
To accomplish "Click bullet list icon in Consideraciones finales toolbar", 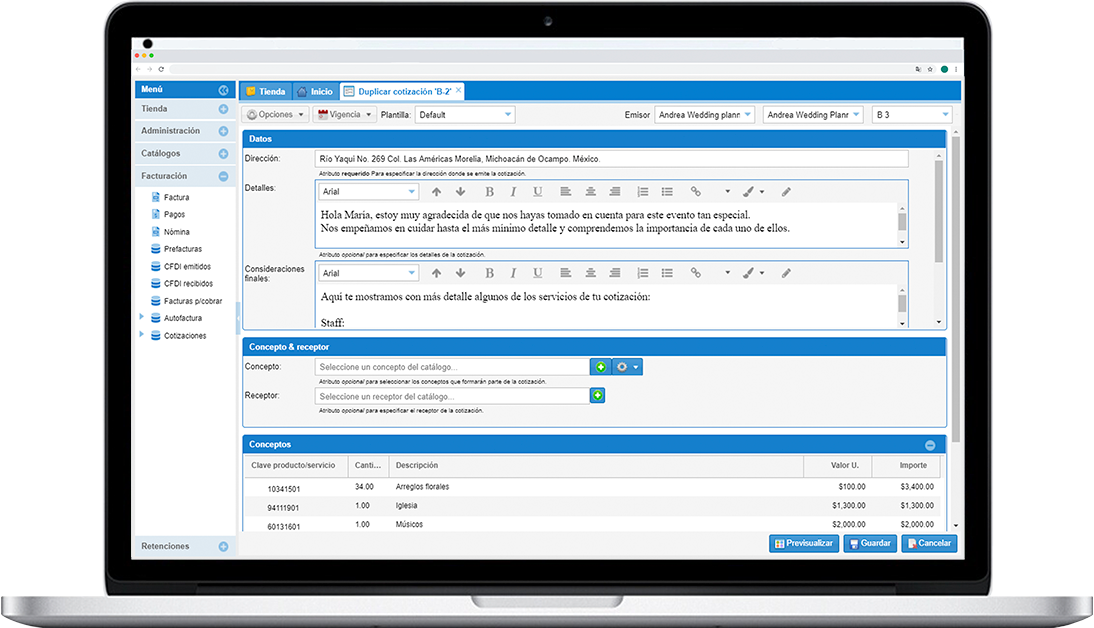I will click(x=667, y=273).
